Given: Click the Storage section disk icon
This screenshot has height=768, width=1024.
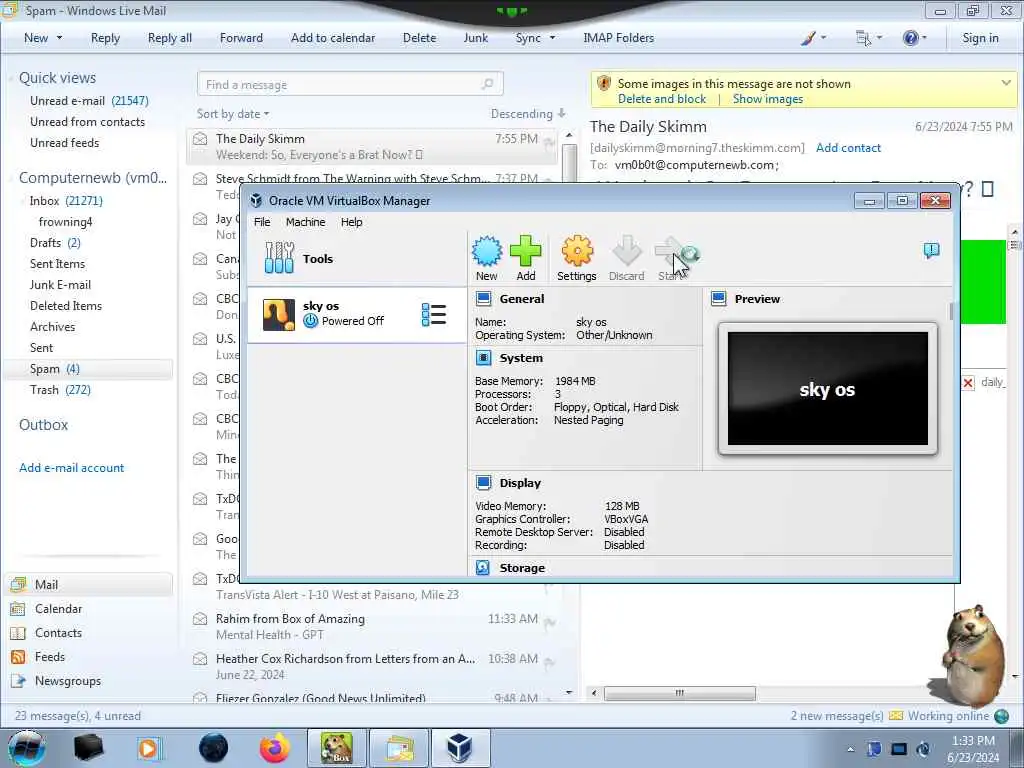Looking at the screenshot, I should pos(483,568).
